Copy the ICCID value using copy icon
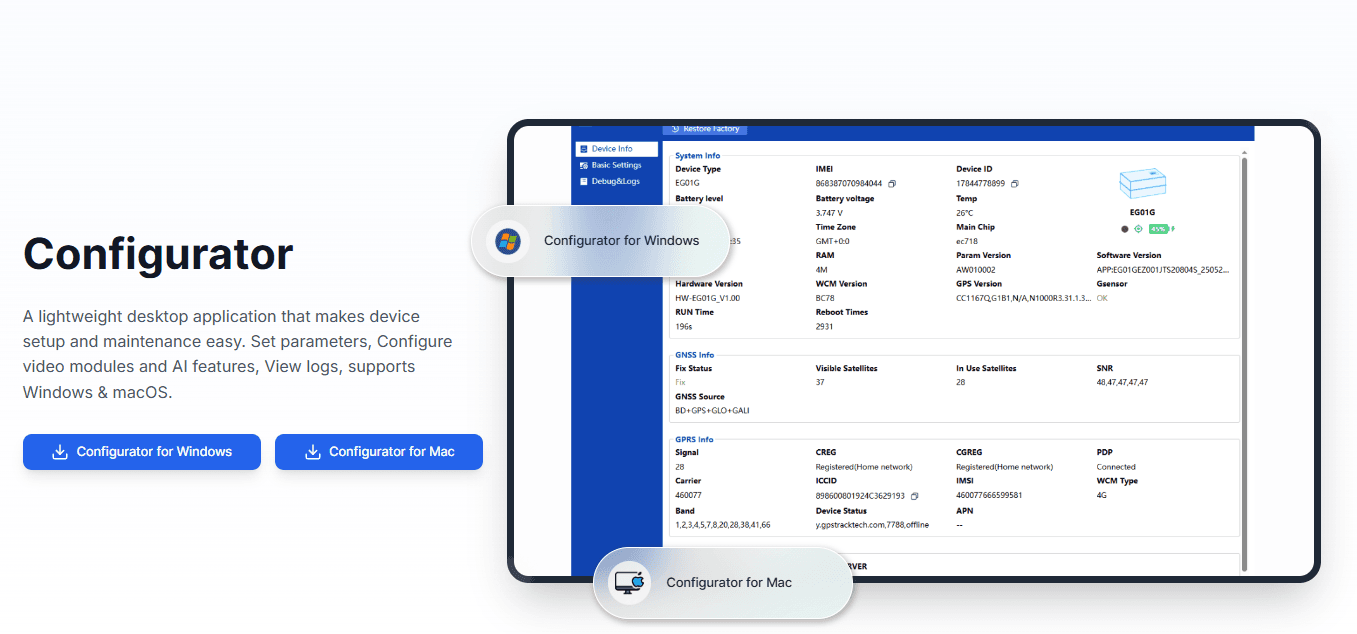Screen dimensions: 1357x634 tap(914, 496)
